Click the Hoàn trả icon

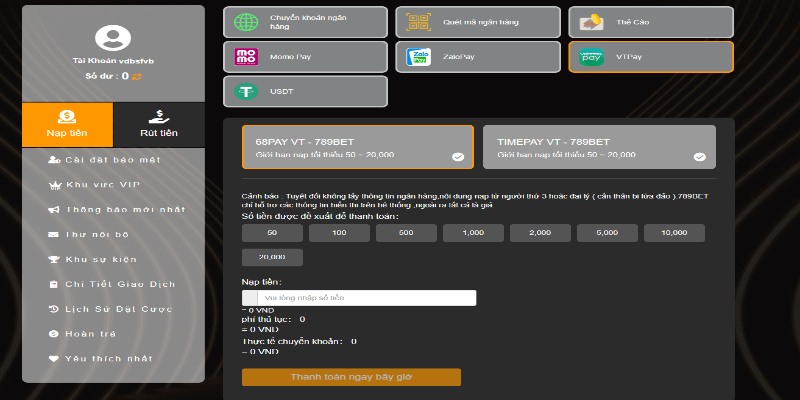pyautogui.click(x=54, y=334)
